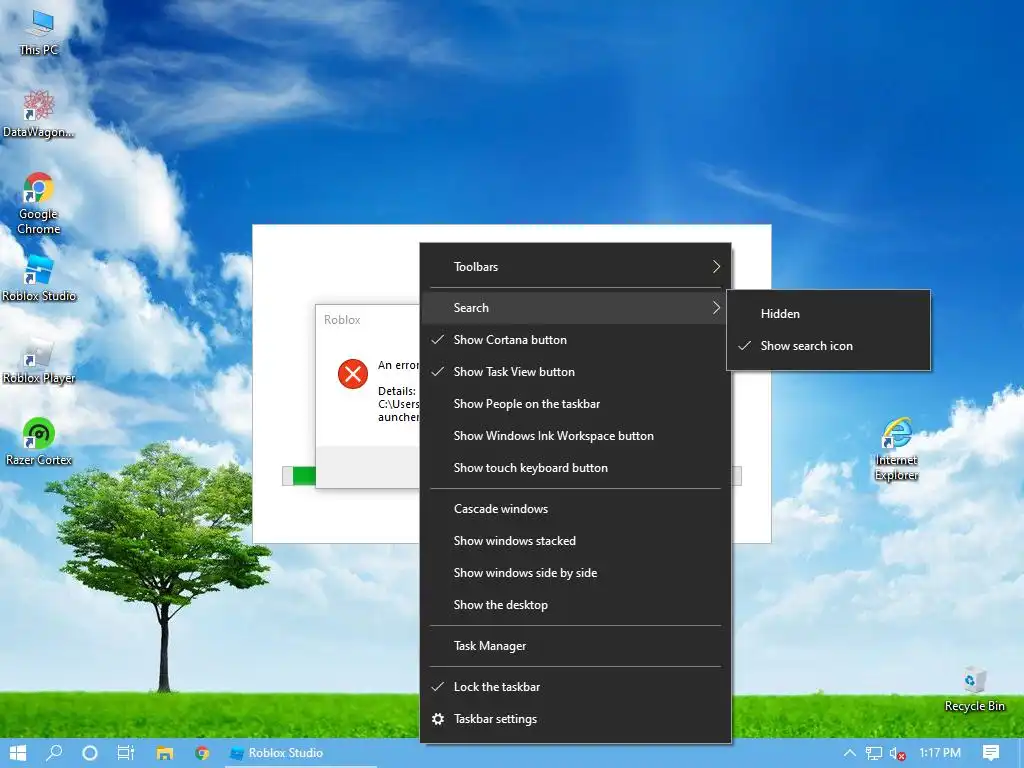Open File Explorer from the taskbar
This screenshot has height=768, width=1024.
coord(165,753)
